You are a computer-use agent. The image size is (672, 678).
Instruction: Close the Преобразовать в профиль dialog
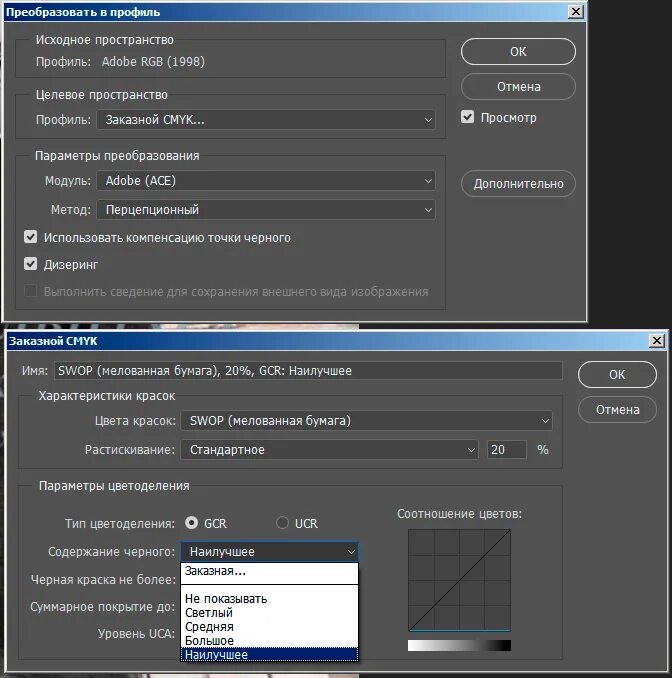576,12
